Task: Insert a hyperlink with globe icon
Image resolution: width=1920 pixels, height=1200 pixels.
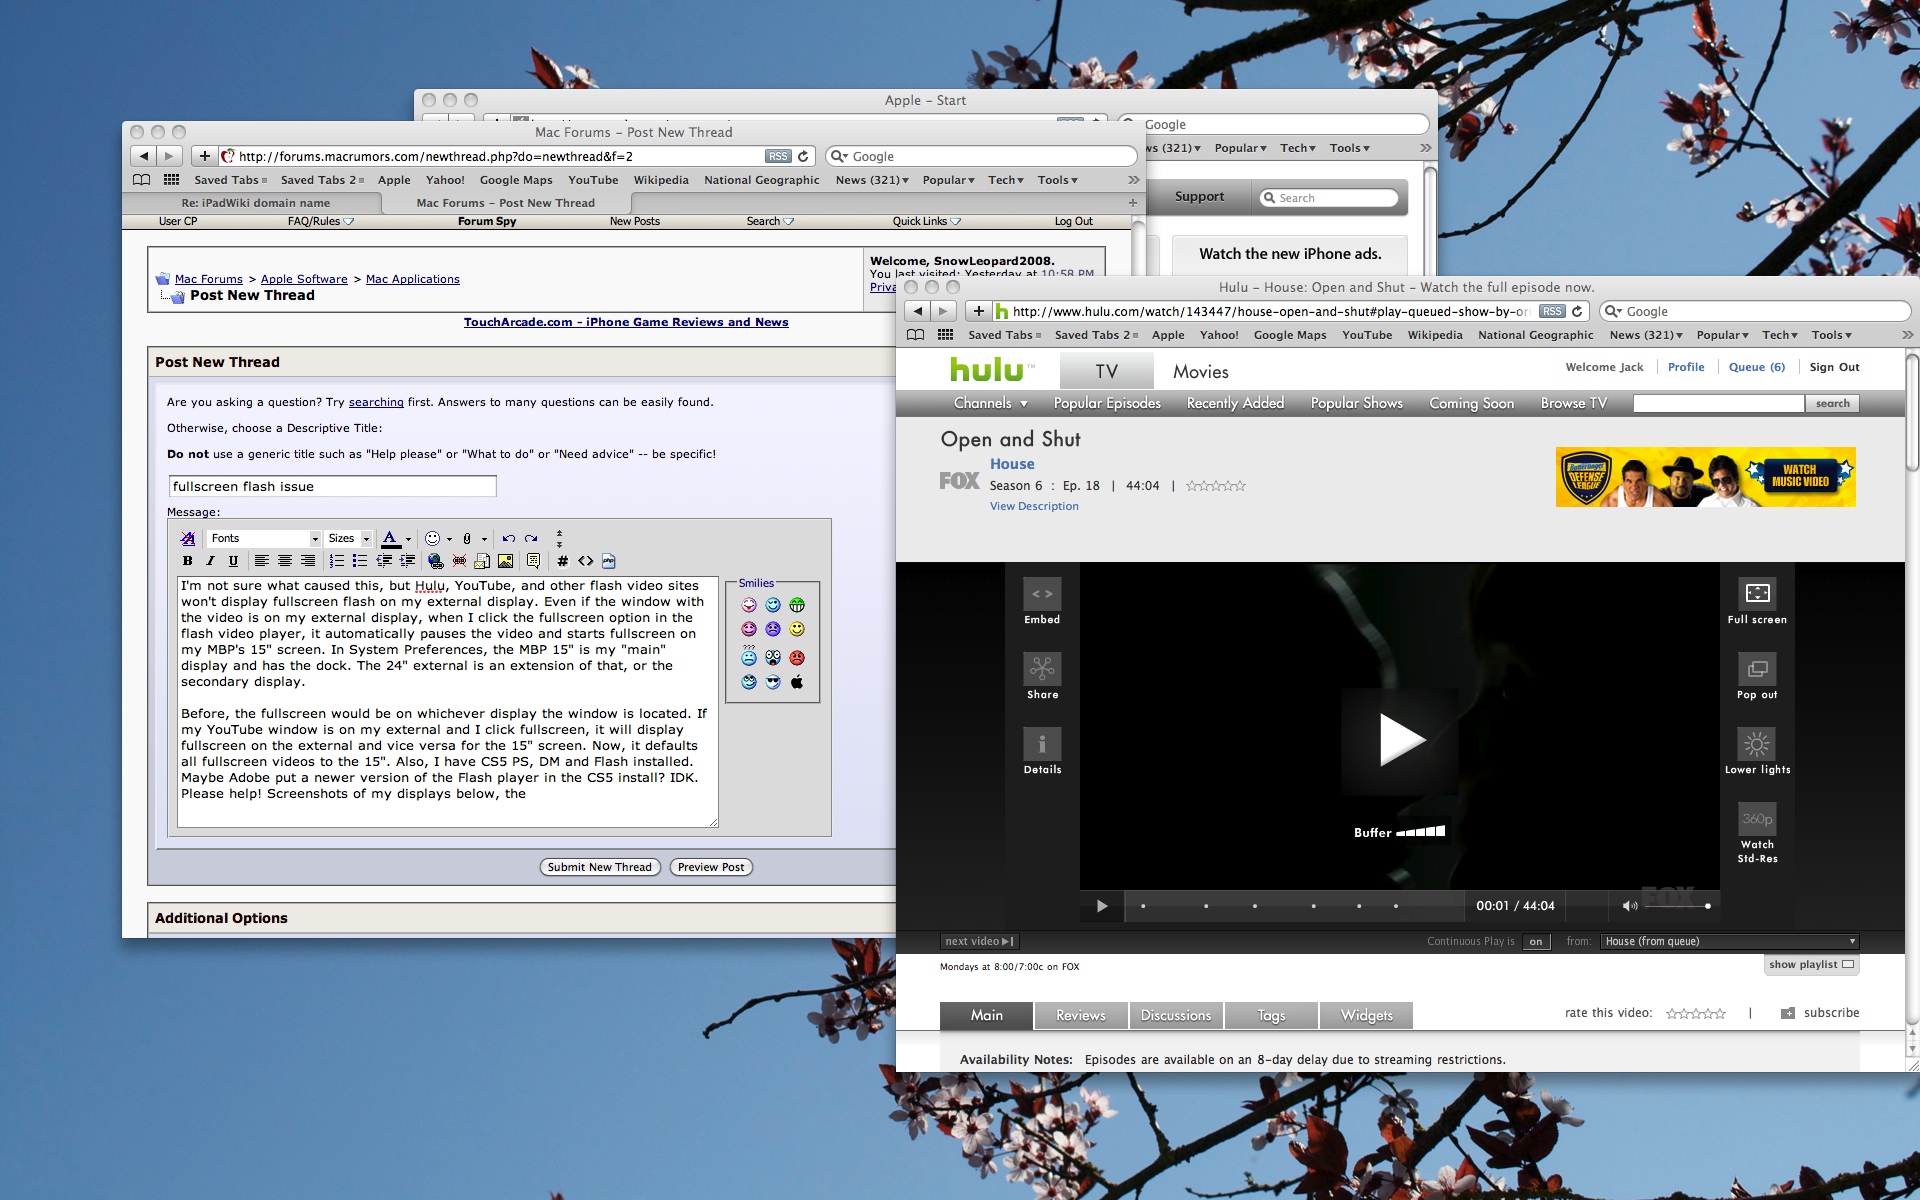Action: pyautogui.click(x=435, y=561)
